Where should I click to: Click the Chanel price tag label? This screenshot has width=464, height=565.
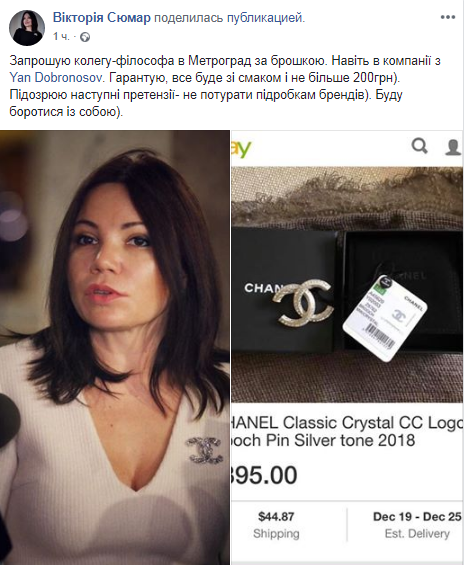click(x=385, y=318)
